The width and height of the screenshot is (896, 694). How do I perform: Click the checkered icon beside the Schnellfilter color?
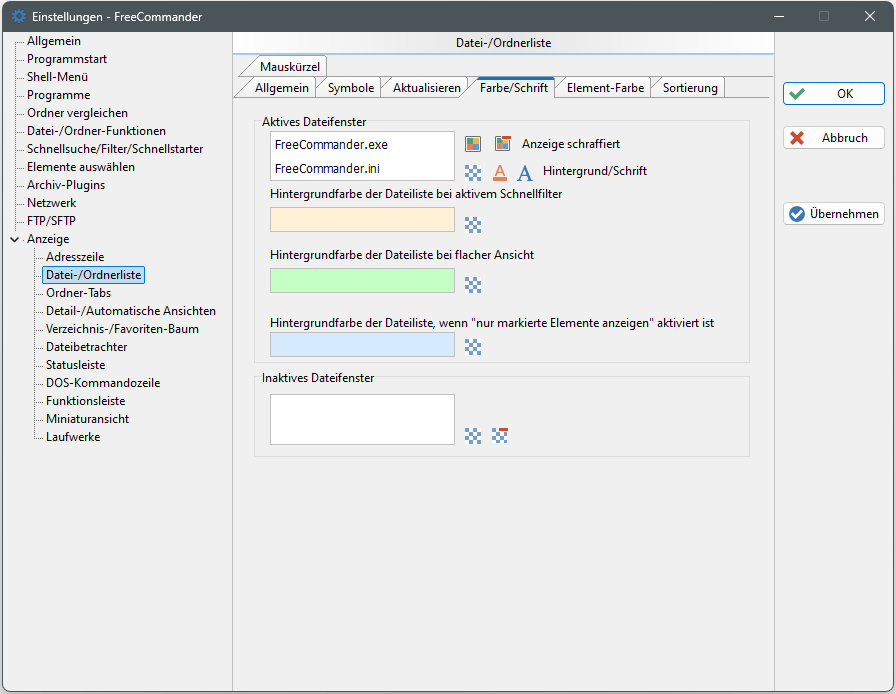pos(473,225)
